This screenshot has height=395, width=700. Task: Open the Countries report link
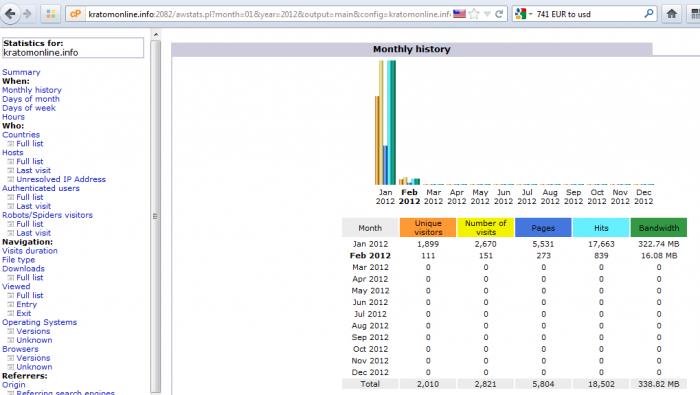[x=21, y=134]
